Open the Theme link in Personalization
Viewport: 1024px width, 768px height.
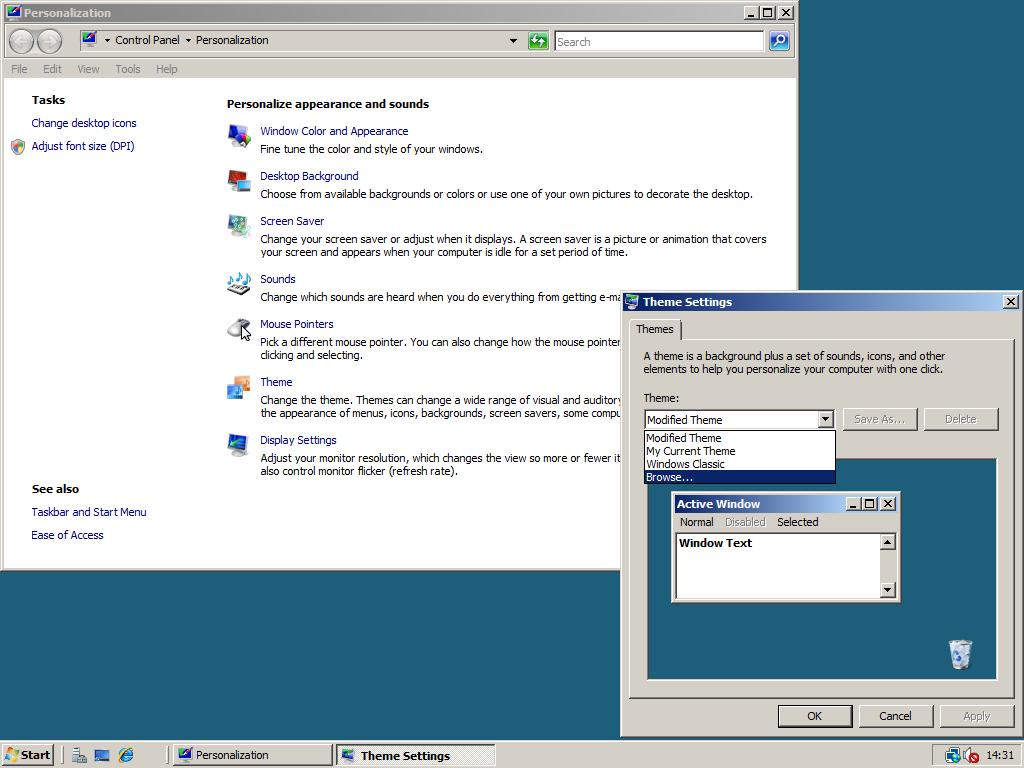tap(276, 383)
